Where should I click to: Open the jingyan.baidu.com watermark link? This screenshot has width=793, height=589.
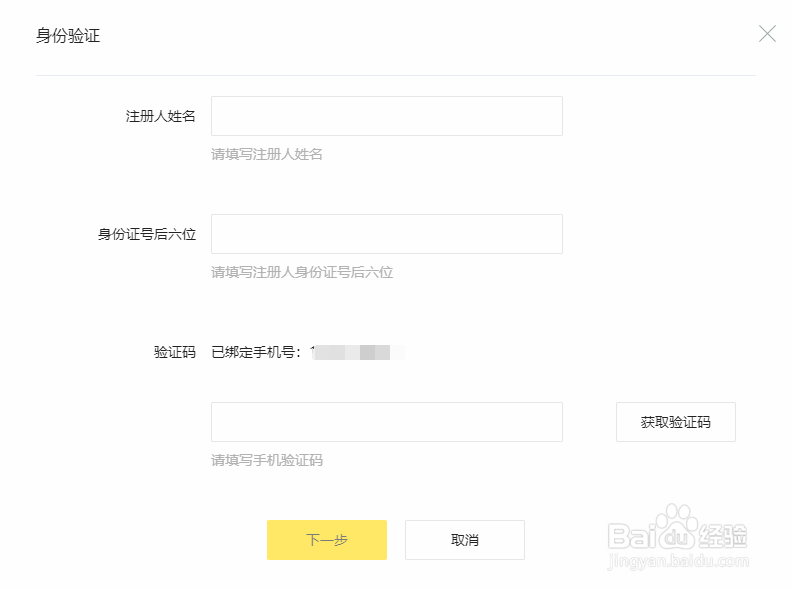(678, 561)
